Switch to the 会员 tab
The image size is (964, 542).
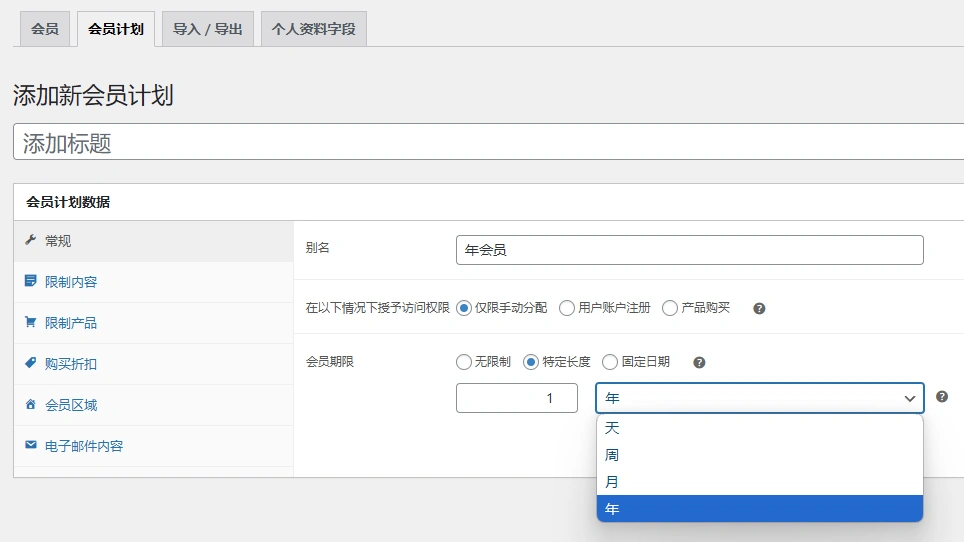click(x=45, y=29)
